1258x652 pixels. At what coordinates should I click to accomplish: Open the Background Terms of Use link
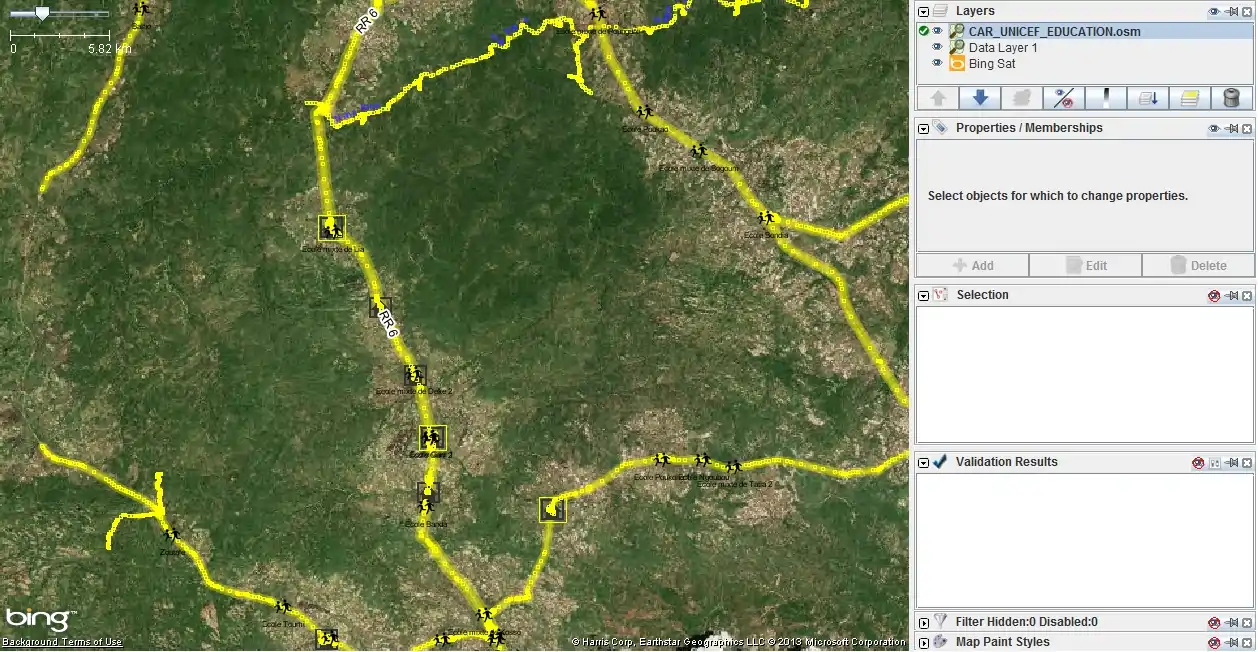click(62, 643)
